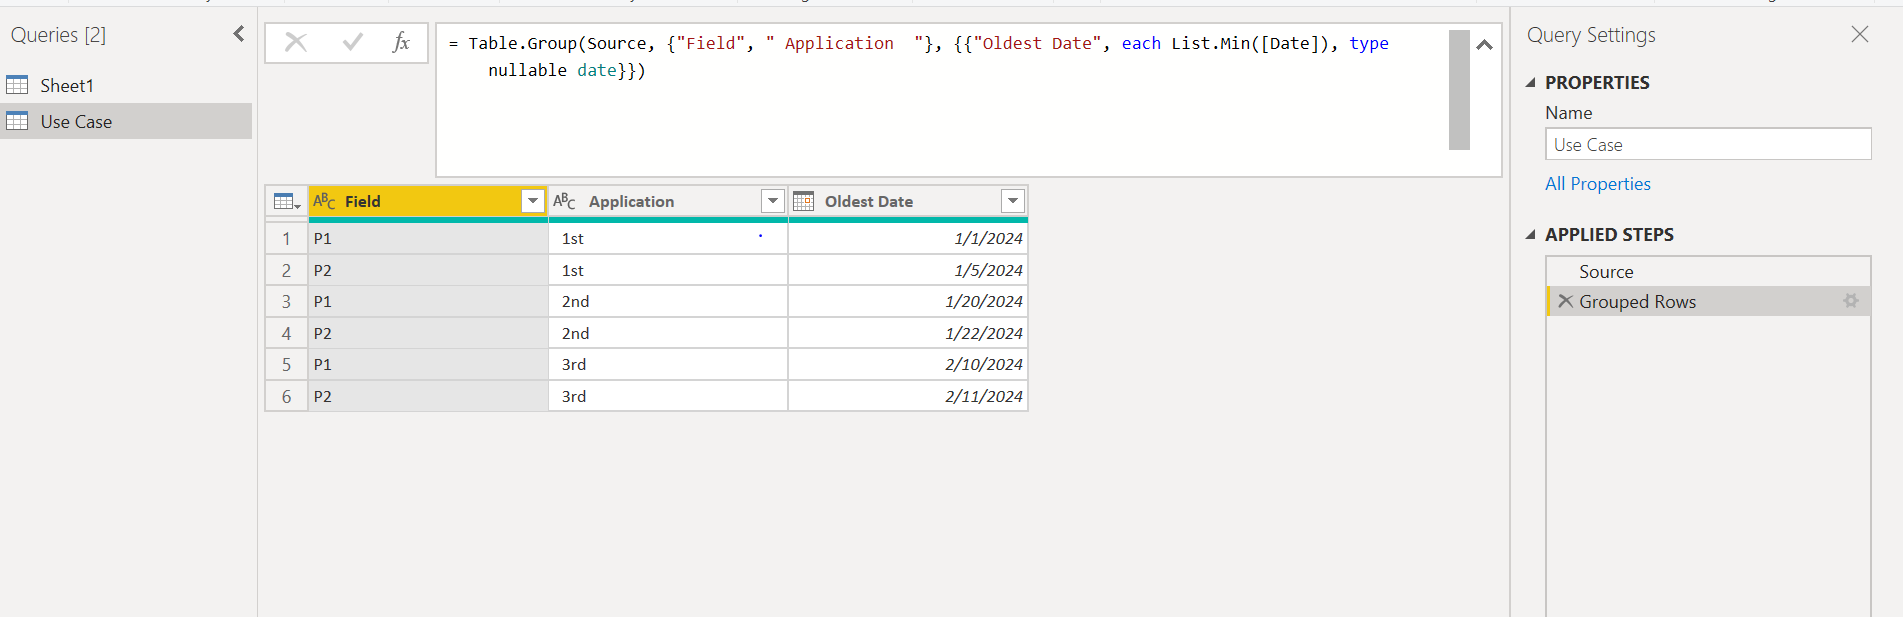The width and height of the screenshot is (1903, 617).
Task: Click the 1/5/2024 date cell
Action: click(x=908, y=270)
